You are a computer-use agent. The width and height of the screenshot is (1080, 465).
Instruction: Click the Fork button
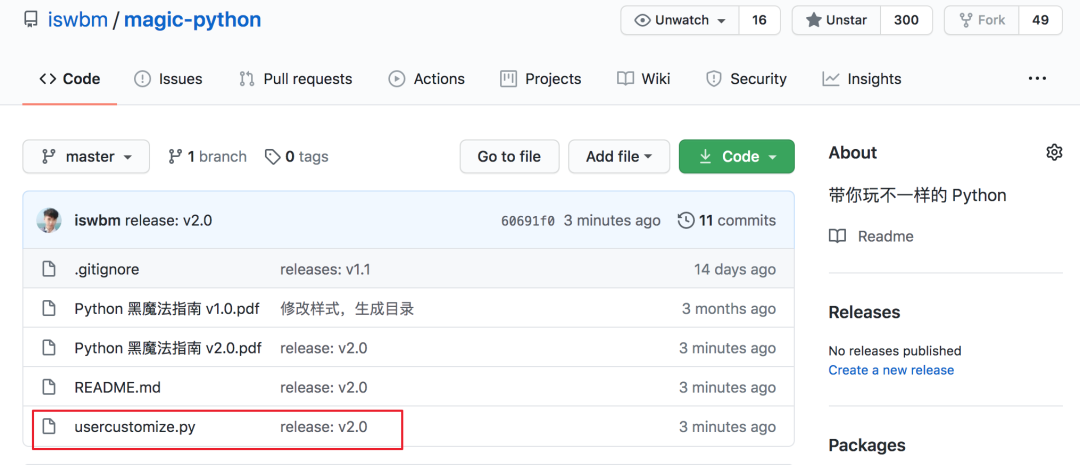pos(981,20)
